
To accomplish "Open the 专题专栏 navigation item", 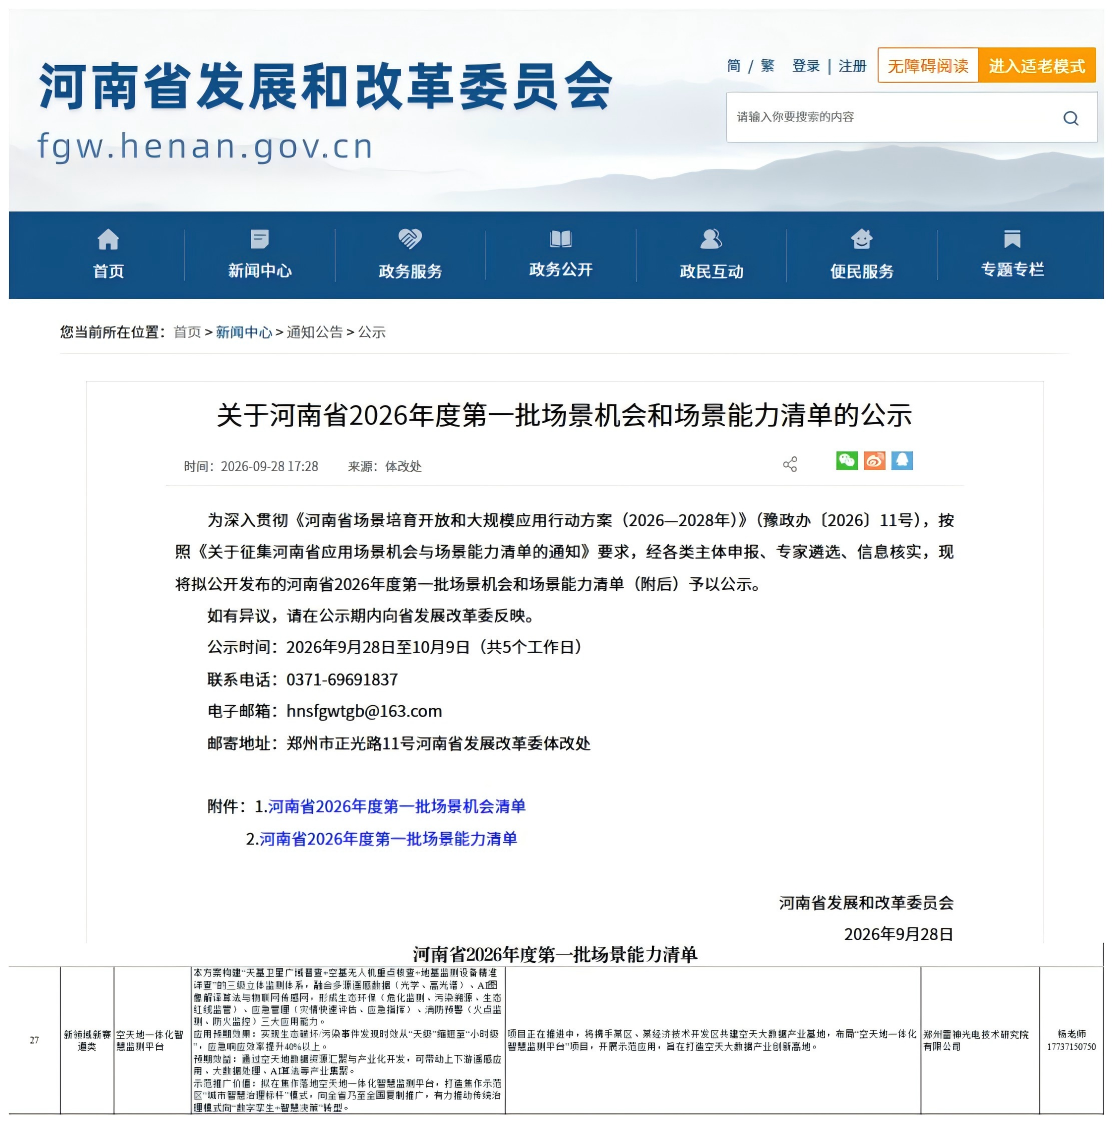I will (1012, 270).
